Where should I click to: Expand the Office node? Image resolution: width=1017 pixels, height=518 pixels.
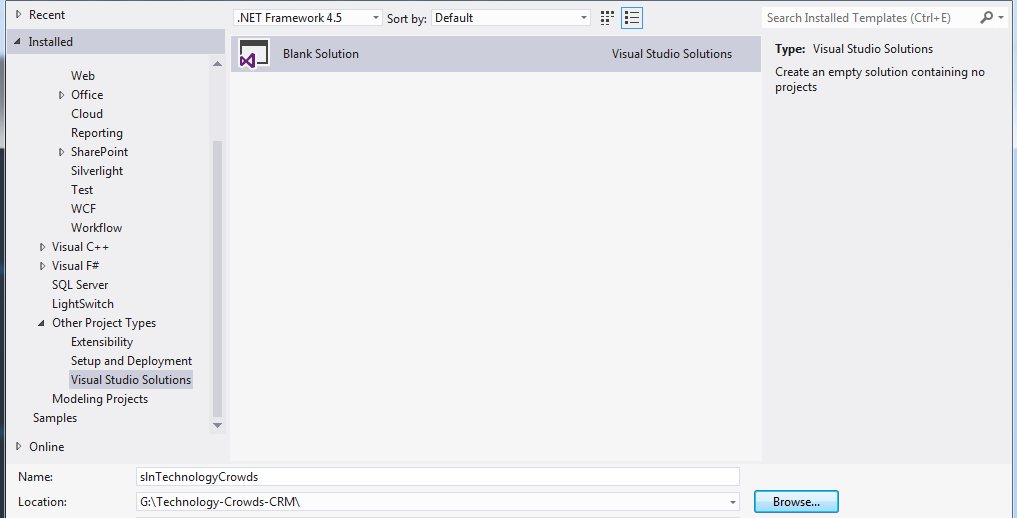pos(62,95)
